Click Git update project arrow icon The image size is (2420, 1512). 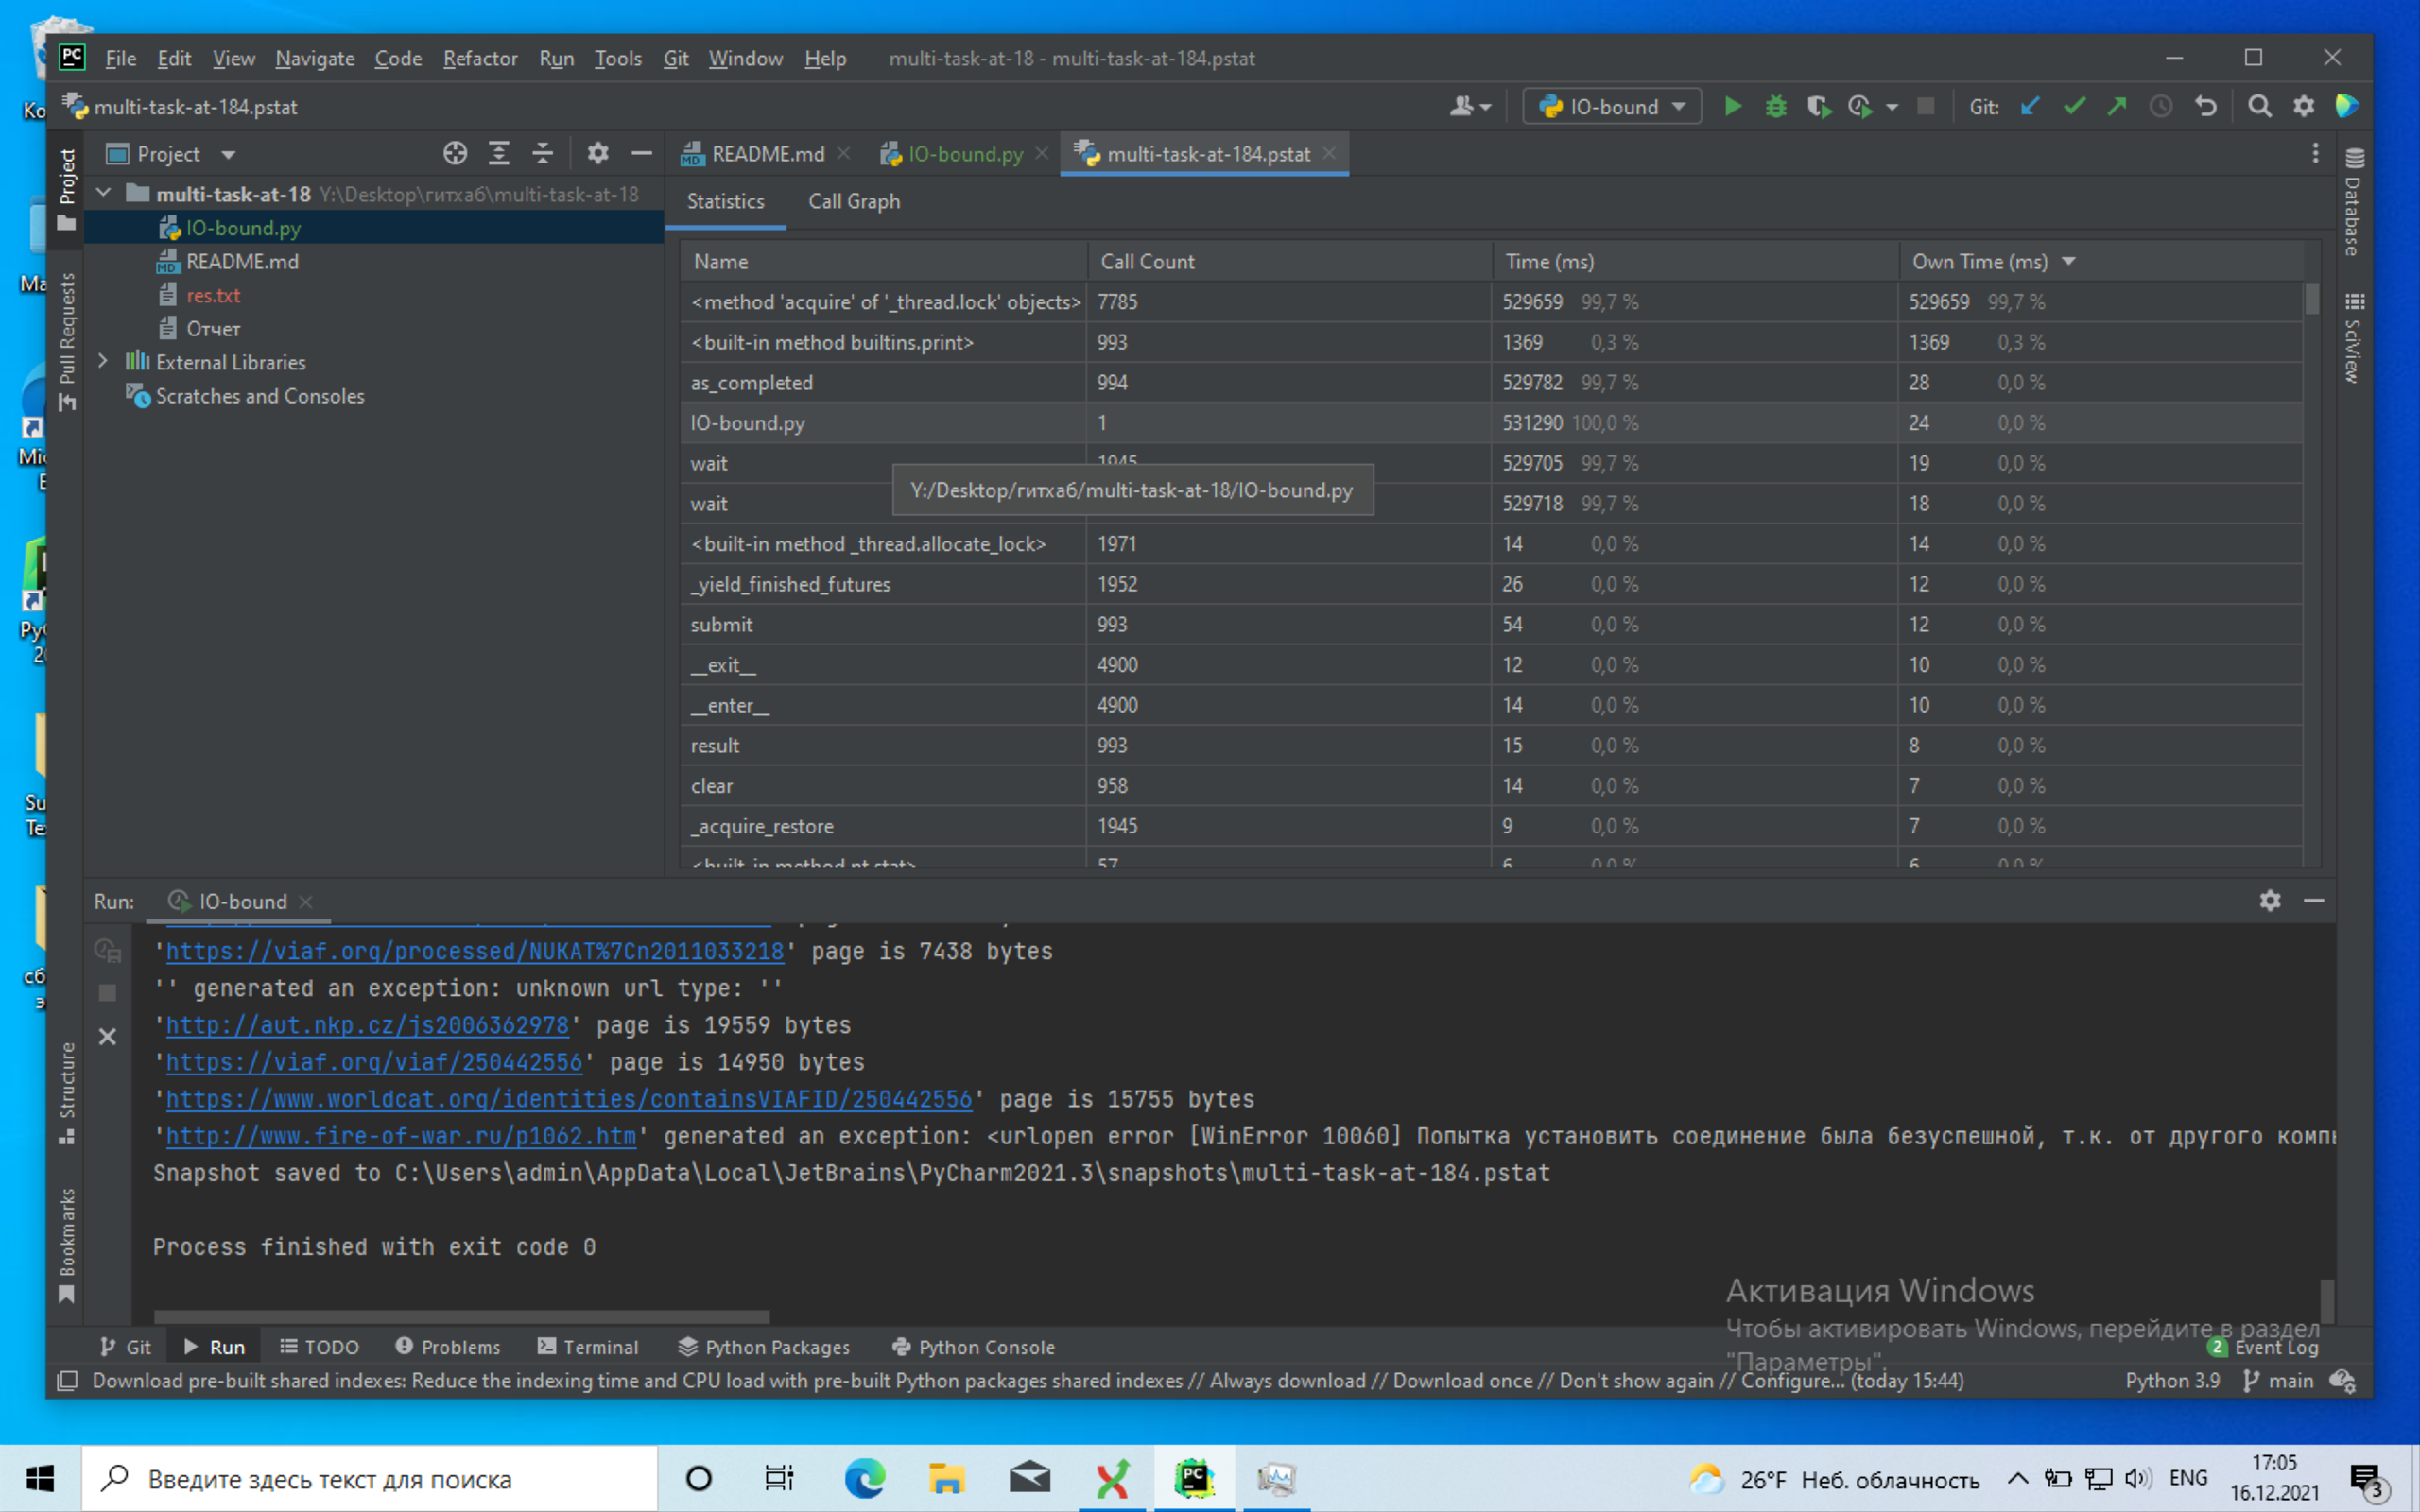[x=2030, y=106]
